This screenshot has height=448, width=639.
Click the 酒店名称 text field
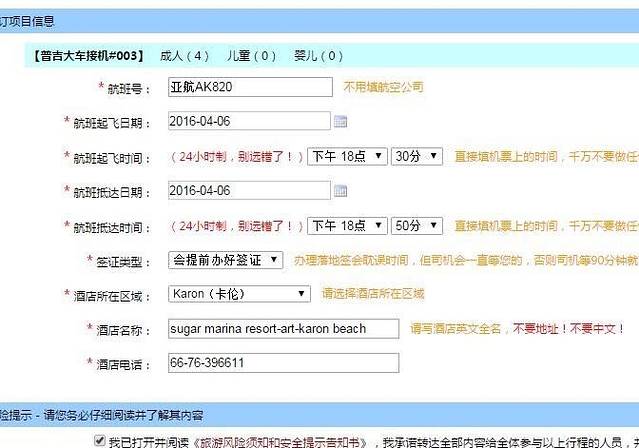(x=283, y=329)
